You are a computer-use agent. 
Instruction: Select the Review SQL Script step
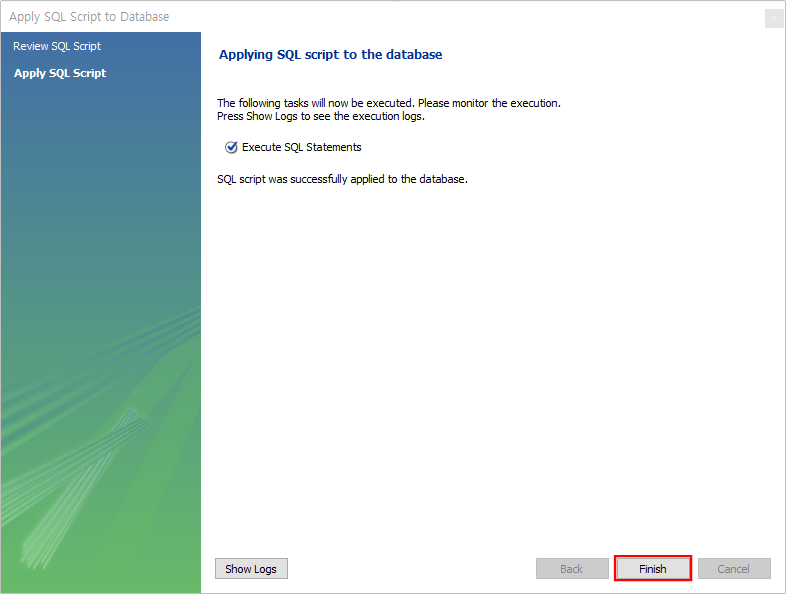(x=57, y=46)
